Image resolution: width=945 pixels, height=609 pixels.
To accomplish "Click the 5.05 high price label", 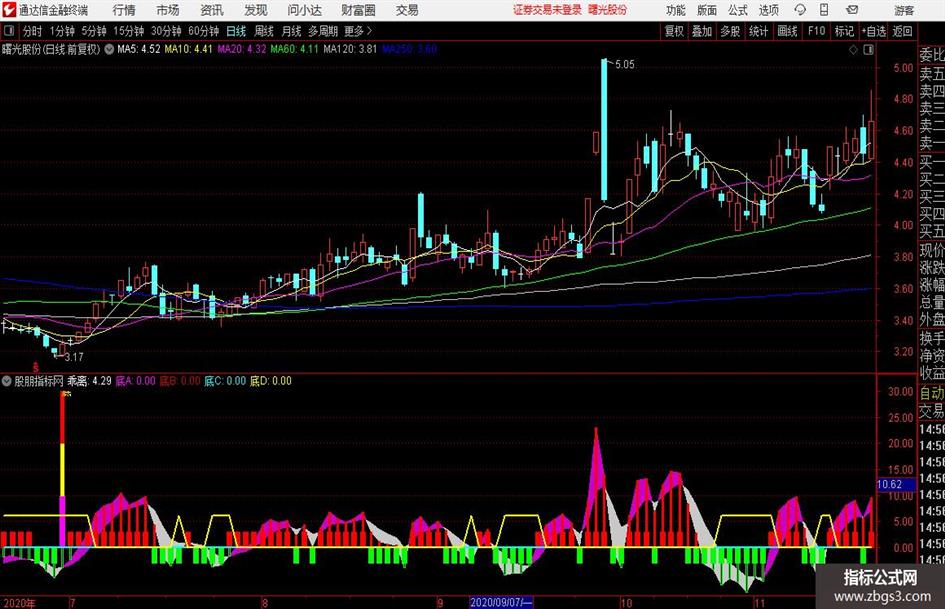I will pos(624,65).
